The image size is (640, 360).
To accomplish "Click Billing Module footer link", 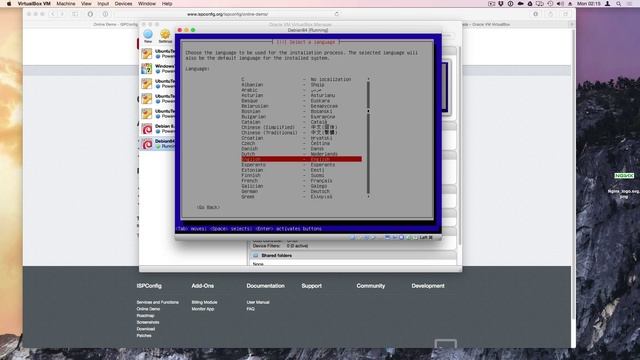I will click(x=204, y=302).
